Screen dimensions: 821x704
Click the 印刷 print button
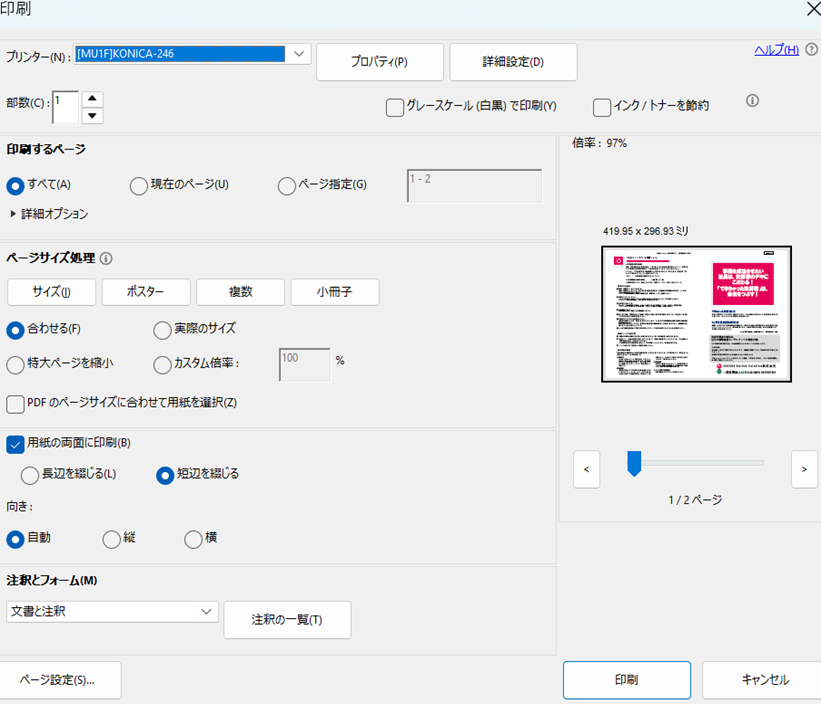click(x=626, y=680)
